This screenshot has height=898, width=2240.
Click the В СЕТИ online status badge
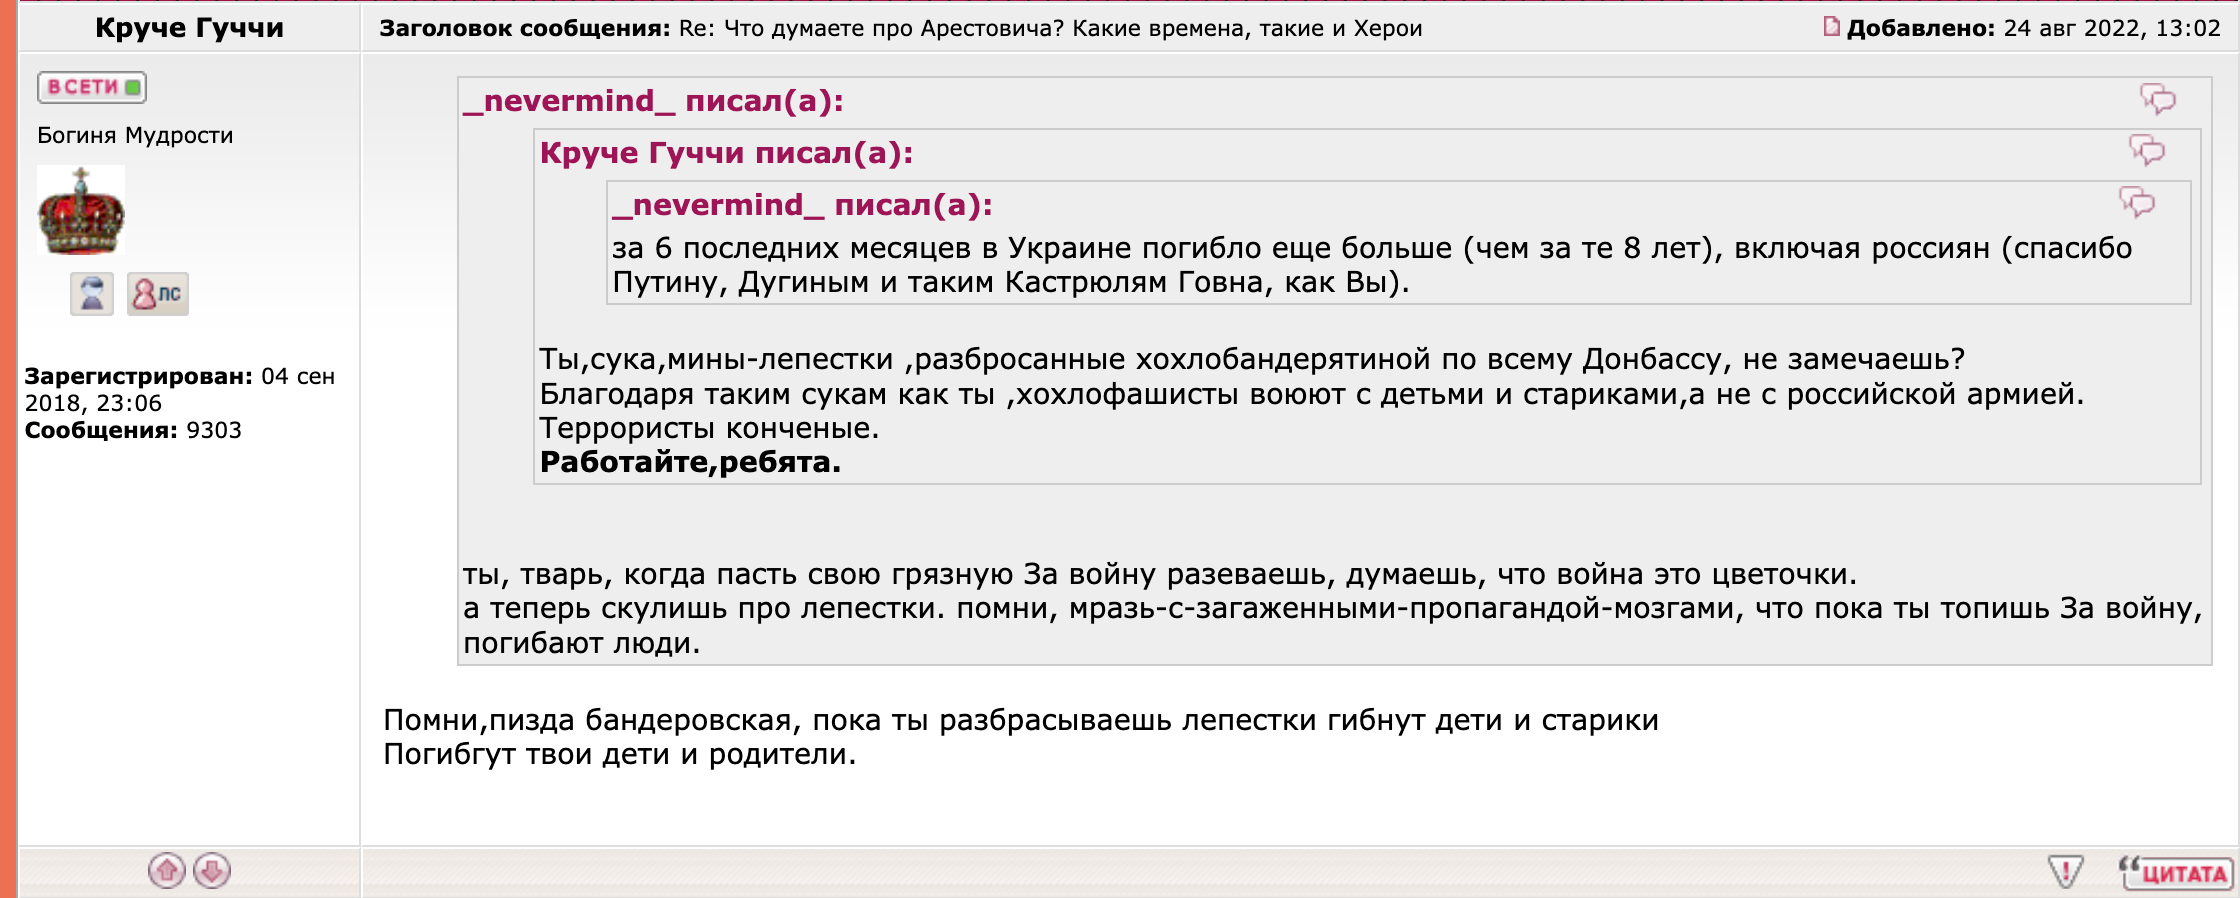tap(92, 88)
